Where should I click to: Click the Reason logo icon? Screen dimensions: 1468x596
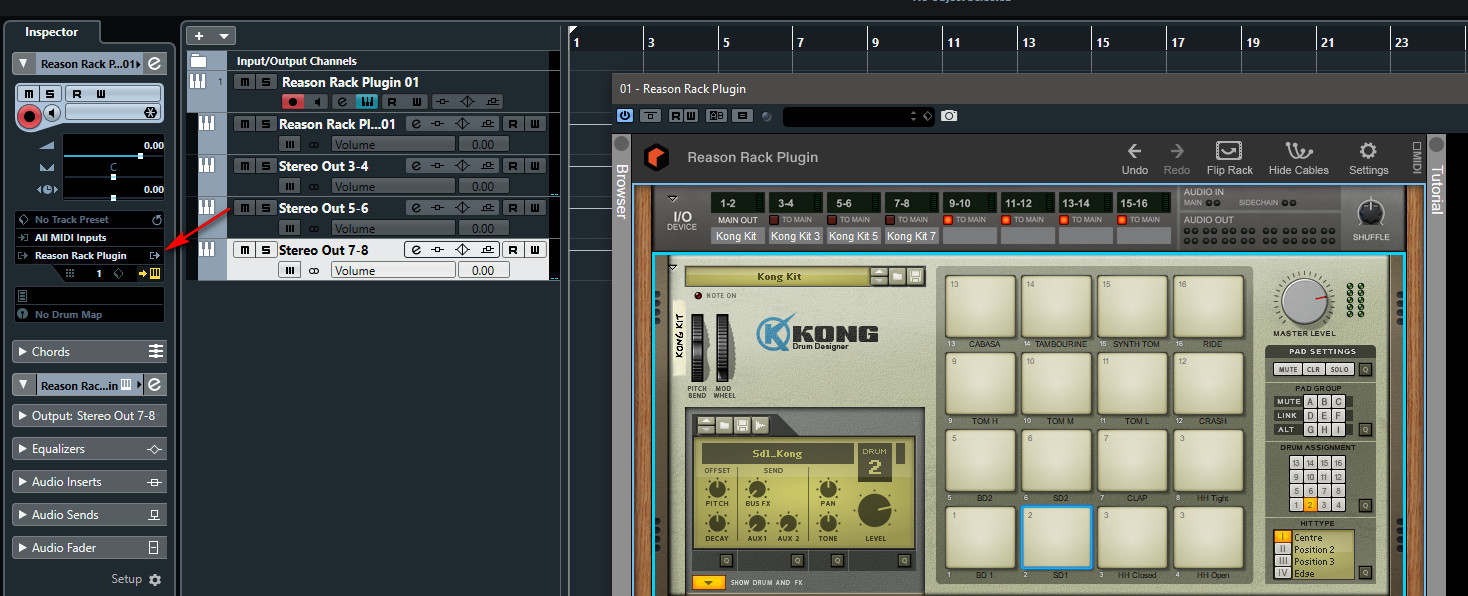[x=656, y=157]
